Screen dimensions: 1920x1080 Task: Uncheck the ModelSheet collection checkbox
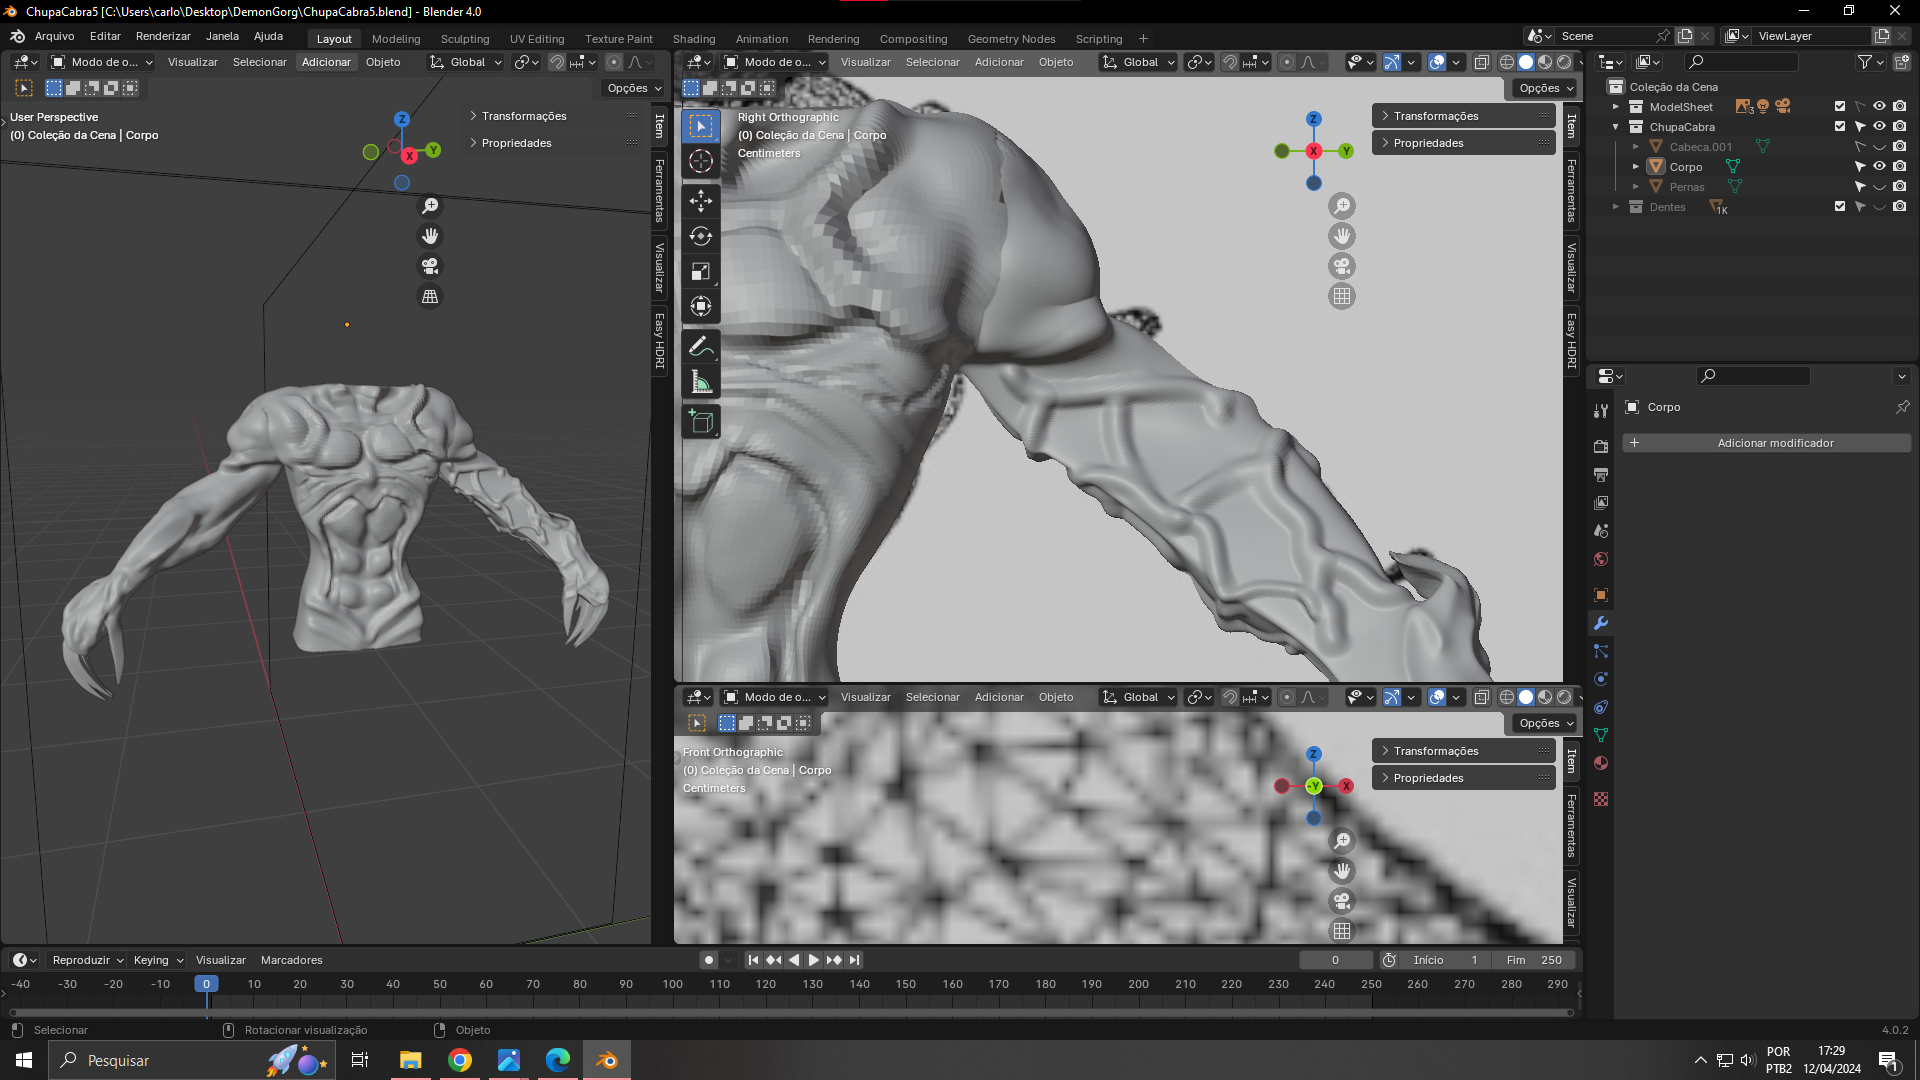tap(1840, 107)
